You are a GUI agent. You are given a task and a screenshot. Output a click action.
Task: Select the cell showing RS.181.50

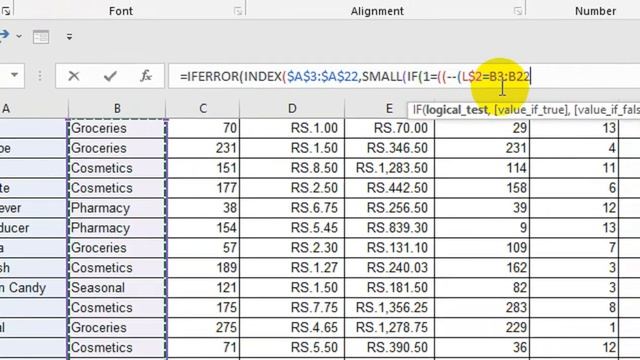389,288
